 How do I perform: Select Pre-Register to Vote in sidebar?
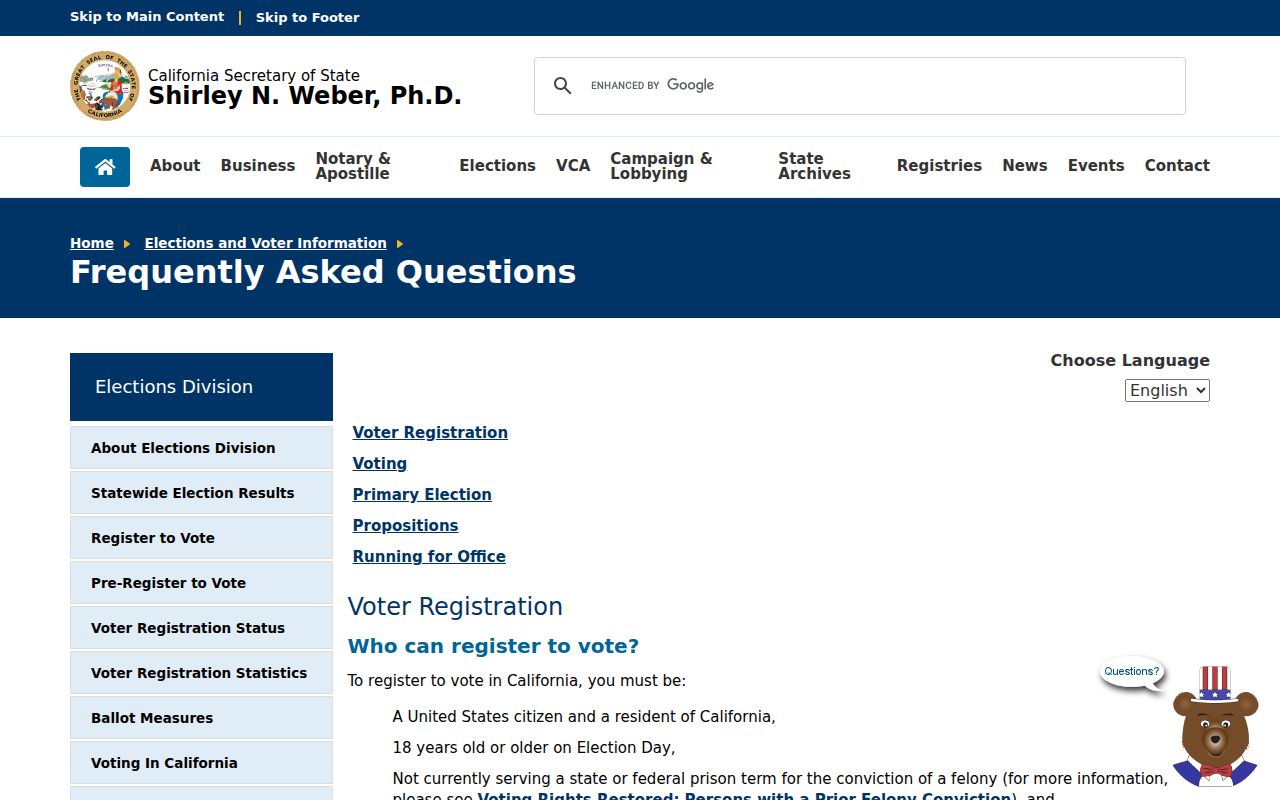pyautogui.click(x=201, y=583)
